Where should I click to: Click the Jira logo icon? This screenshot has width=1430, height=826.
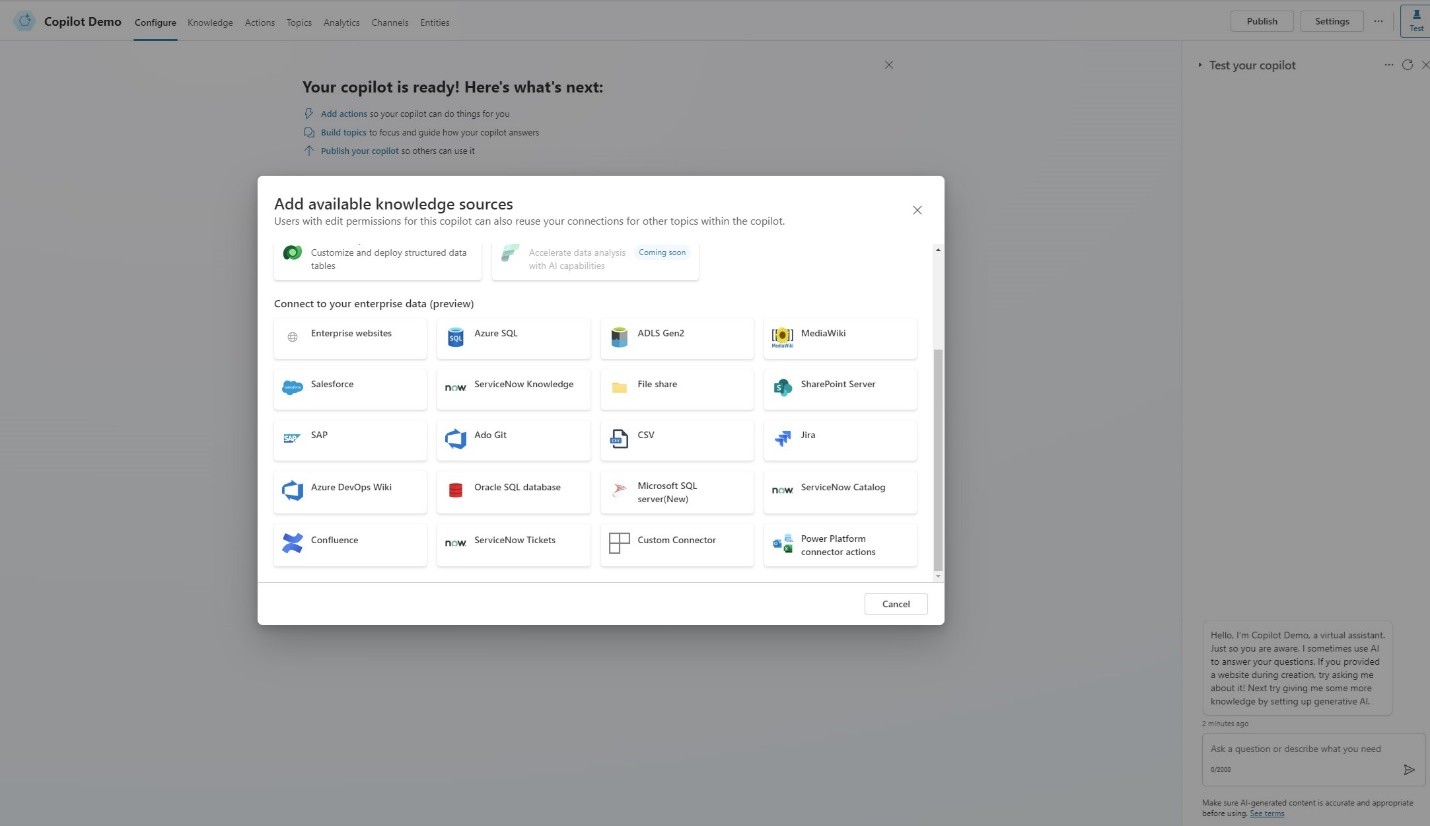(782, 439)
